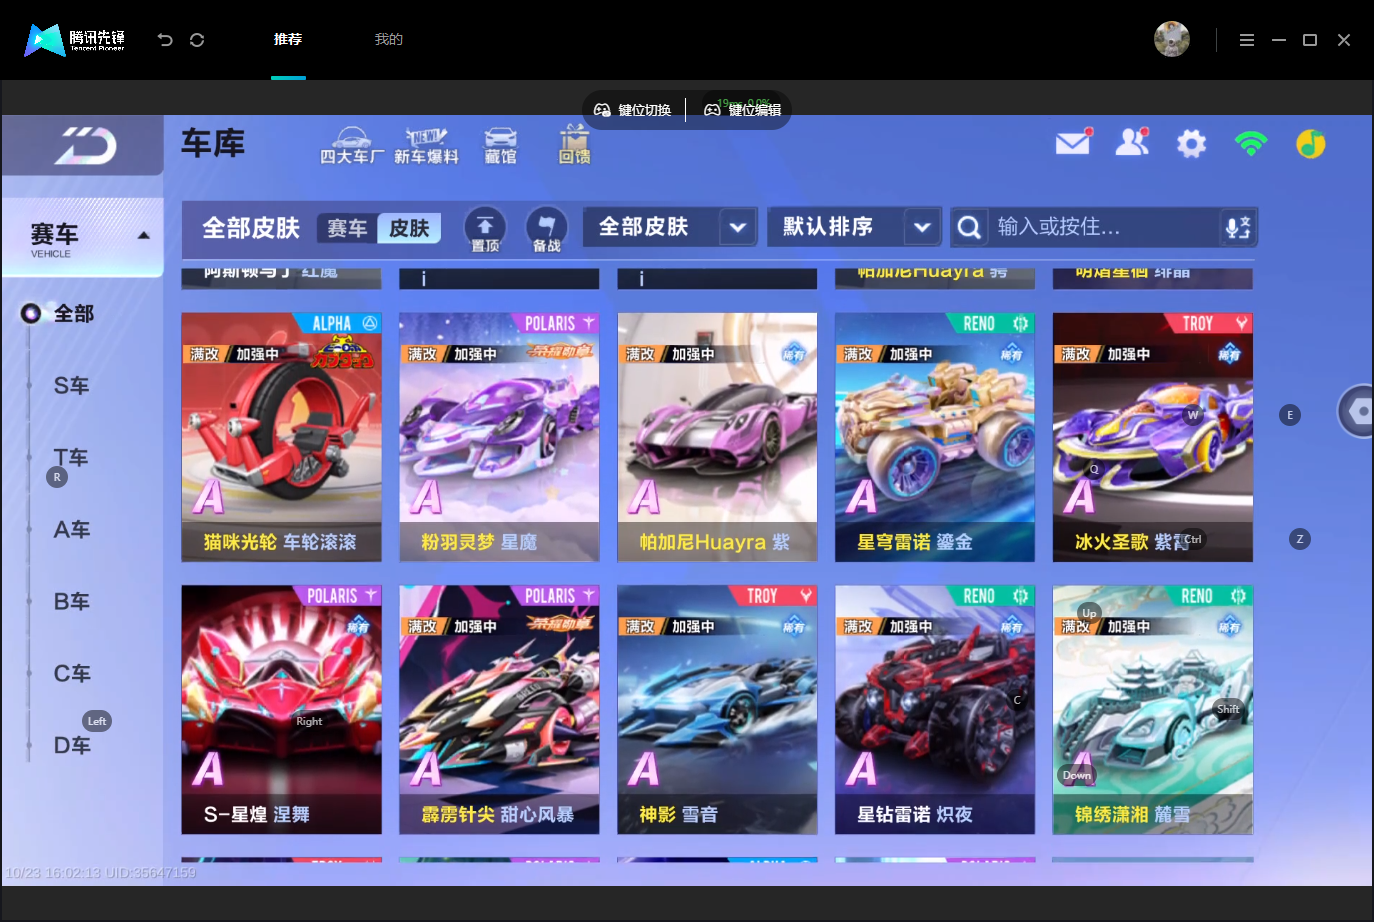Viewport: 1374px width, 922px height.
Task: Select the 霹雳针尖 甜心风暴 car card
Action: pyautogui.click(x=499, y=709)
